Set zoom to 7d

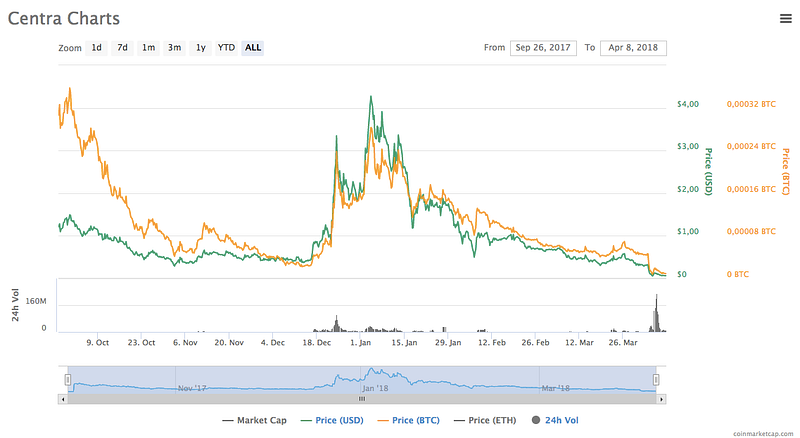tap(122, 48)
